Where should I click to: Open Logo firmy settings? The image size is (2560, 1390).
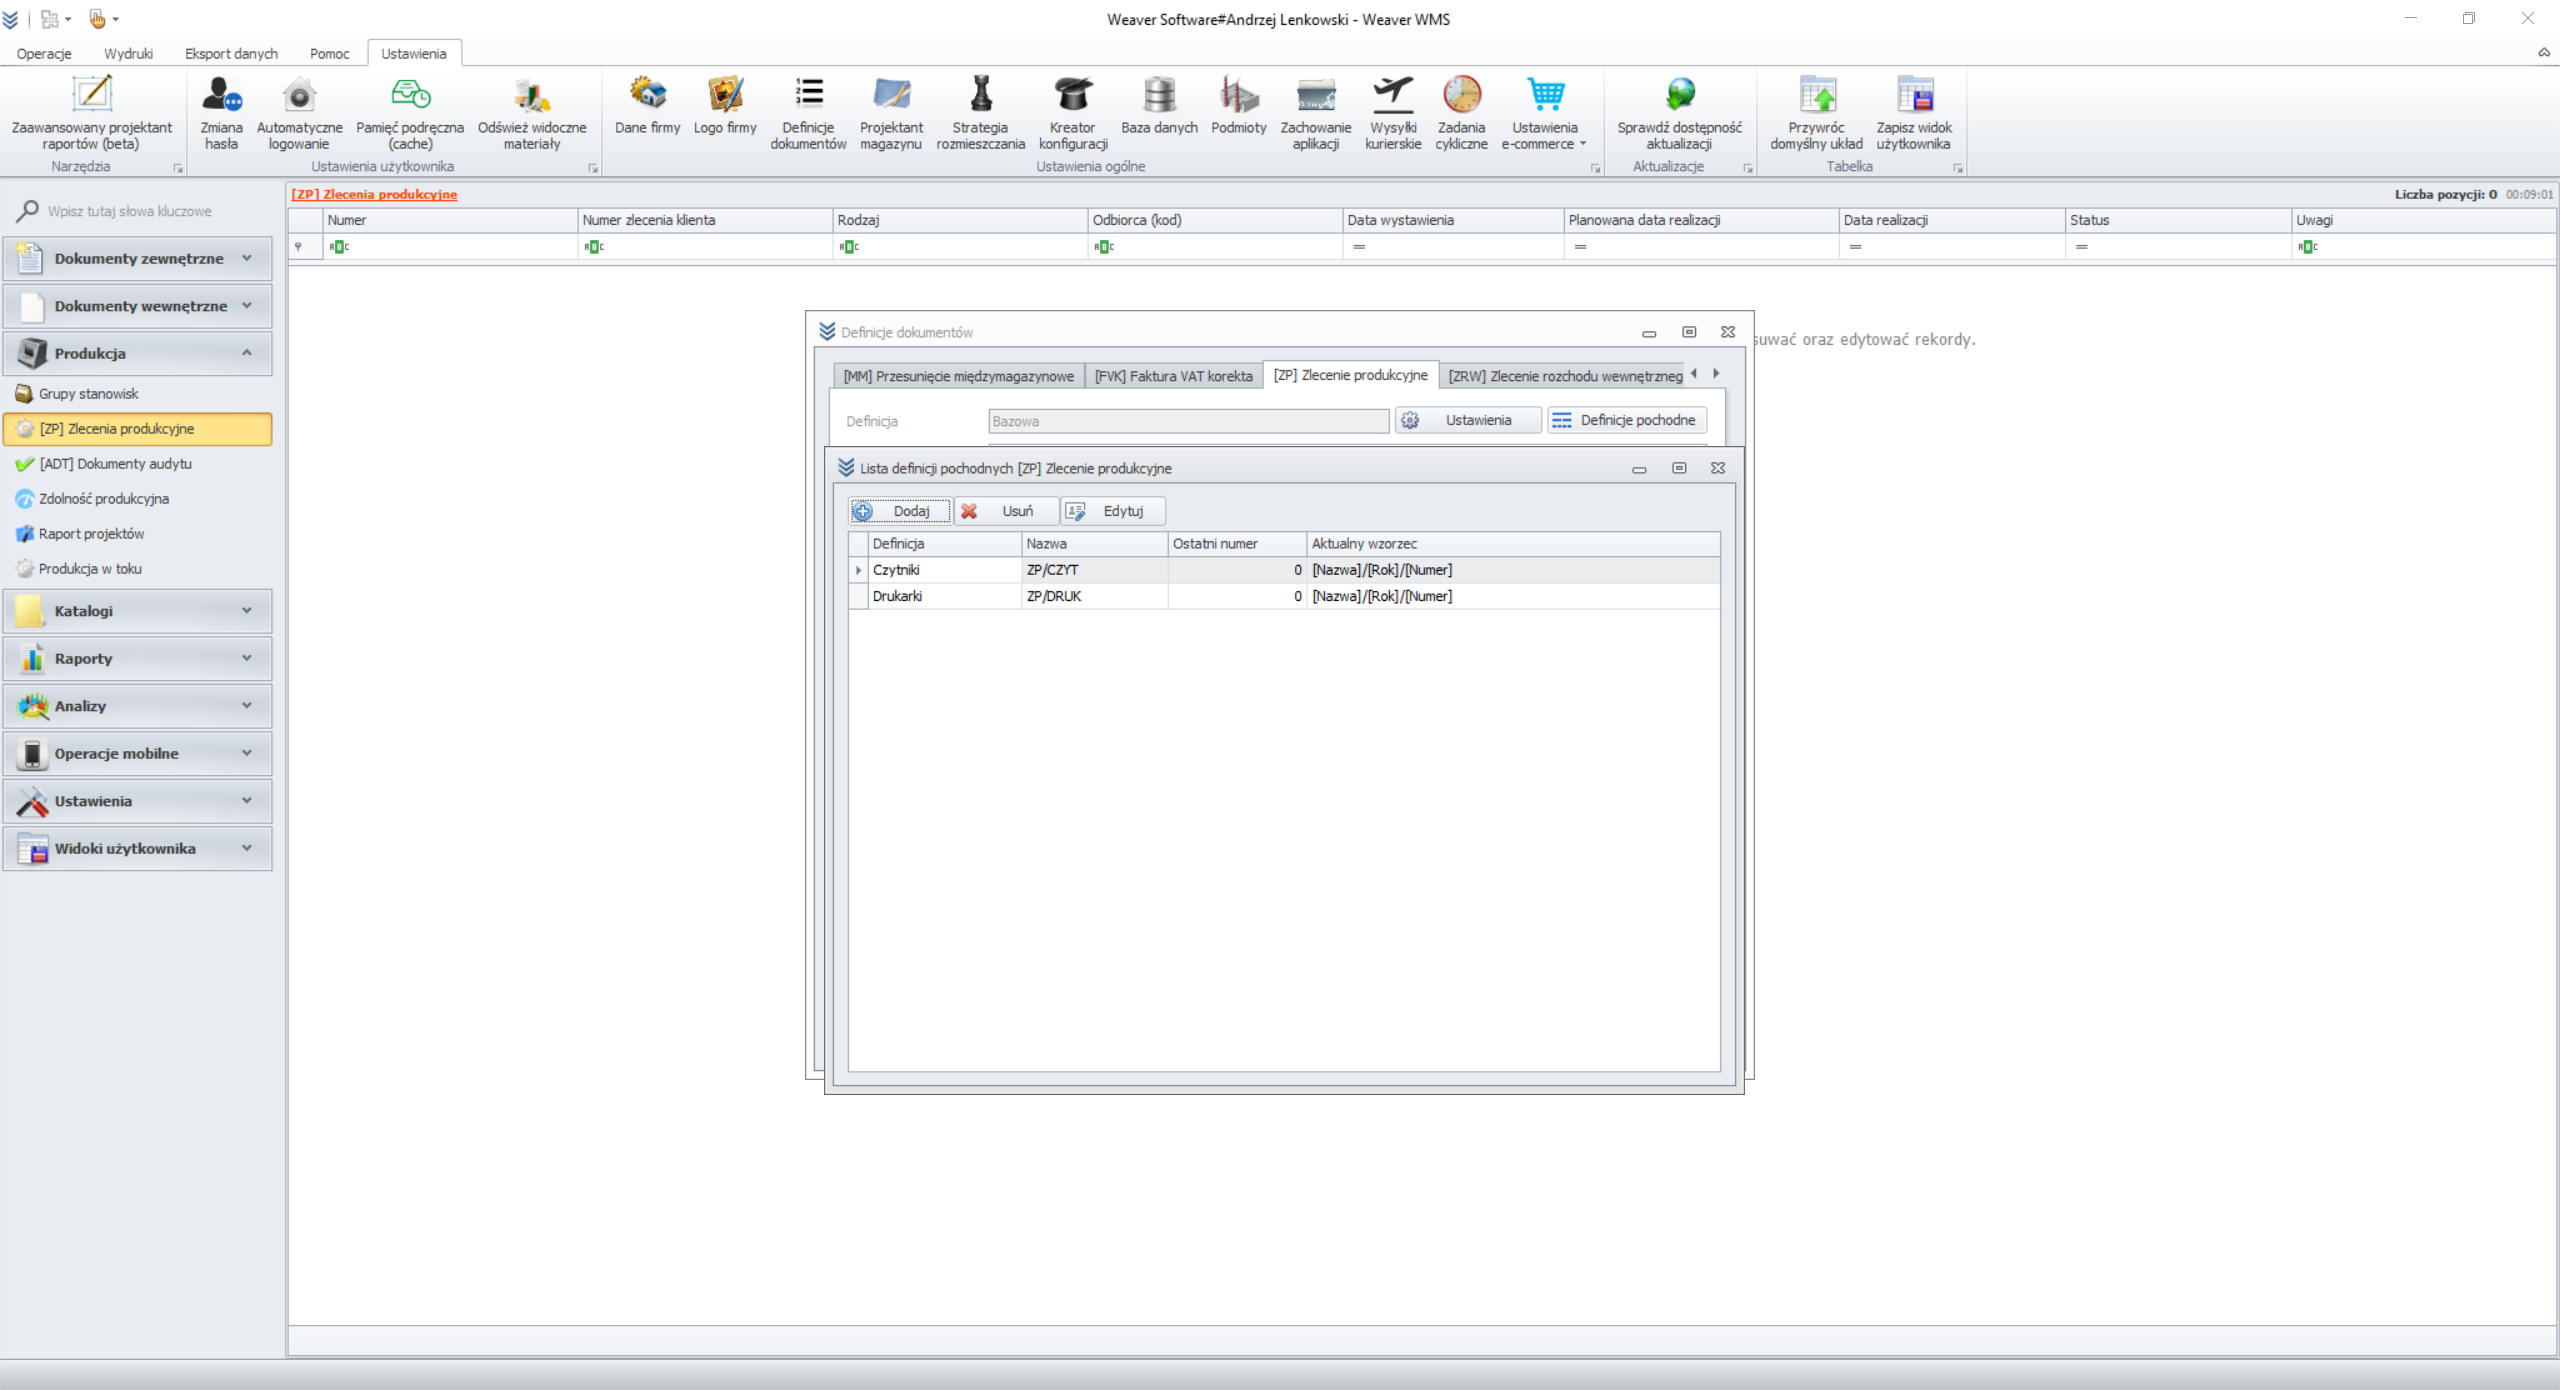[725, 105]
